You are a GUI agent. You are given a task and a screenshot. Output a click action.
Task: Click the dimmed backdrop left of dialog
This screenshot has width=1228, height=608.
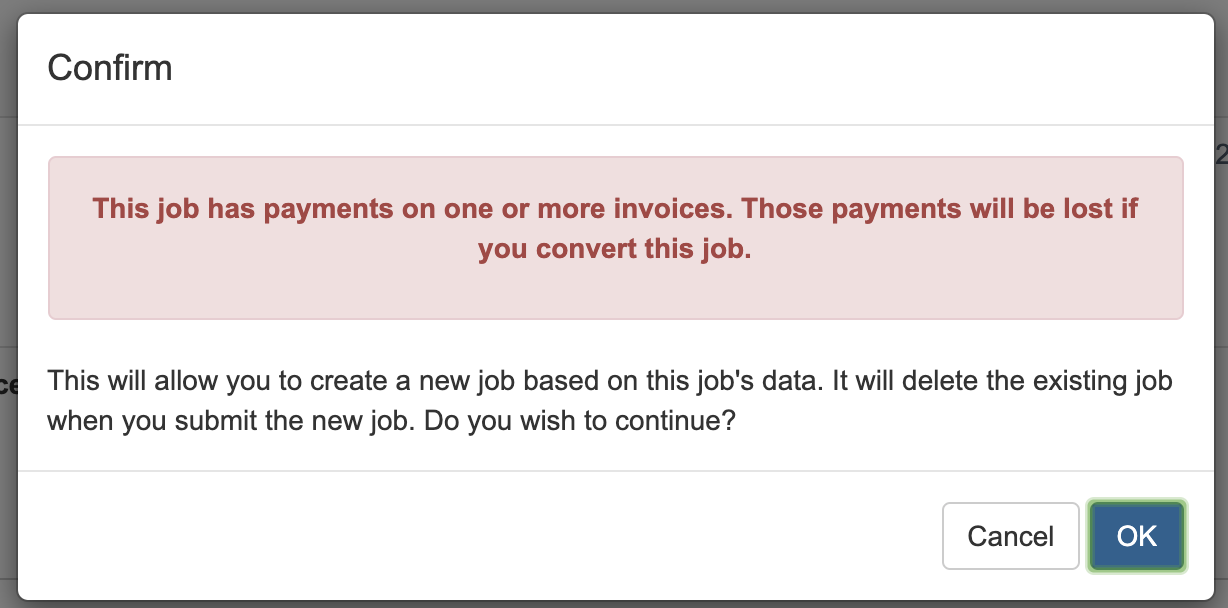point(8,300)
